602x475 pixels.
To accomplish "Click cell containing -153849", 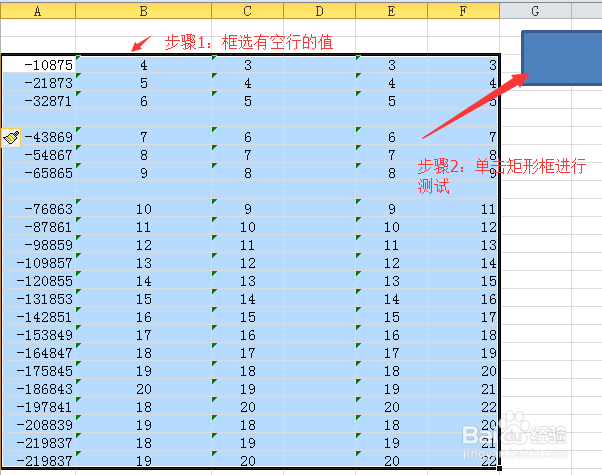I will [x=38, y=335].
